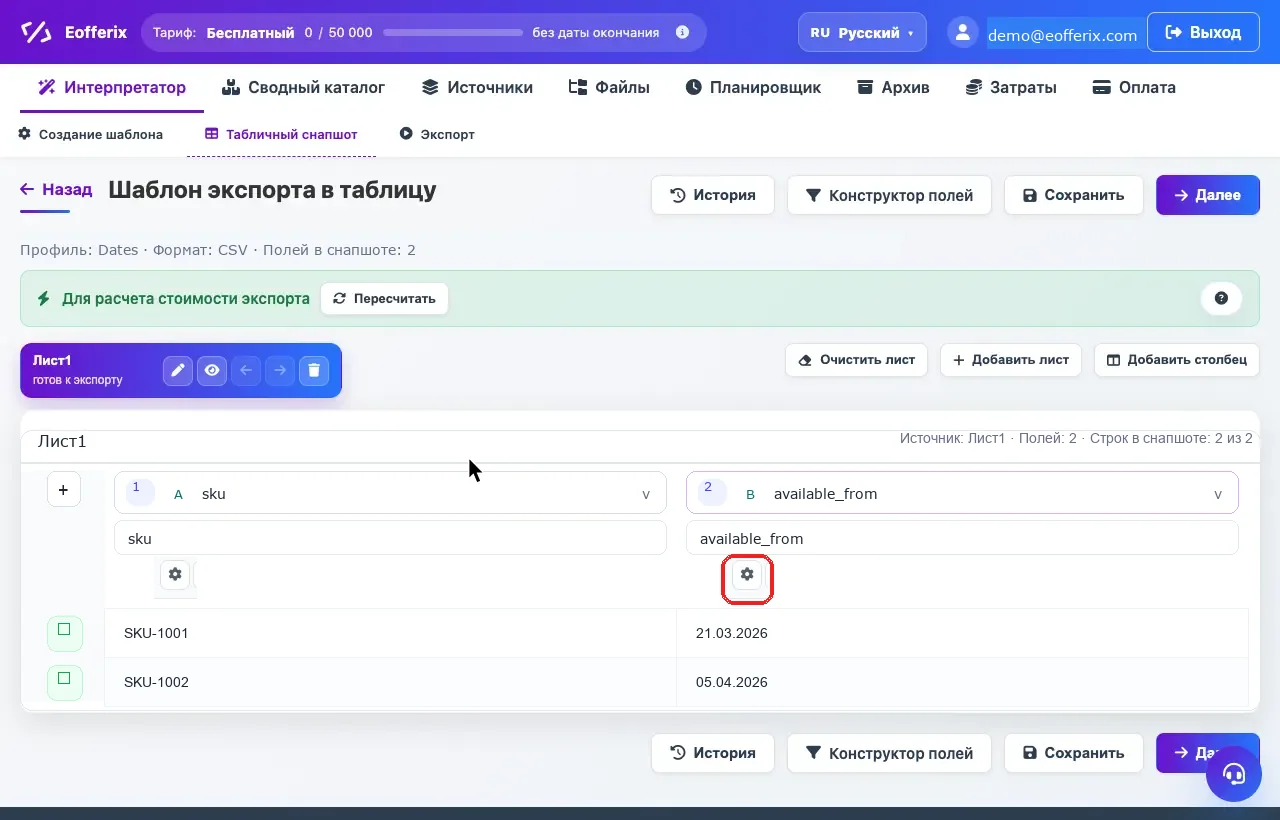Click the Eofferix logo icon
This screenshot has width=1280, height=820.
pos(37,32)
